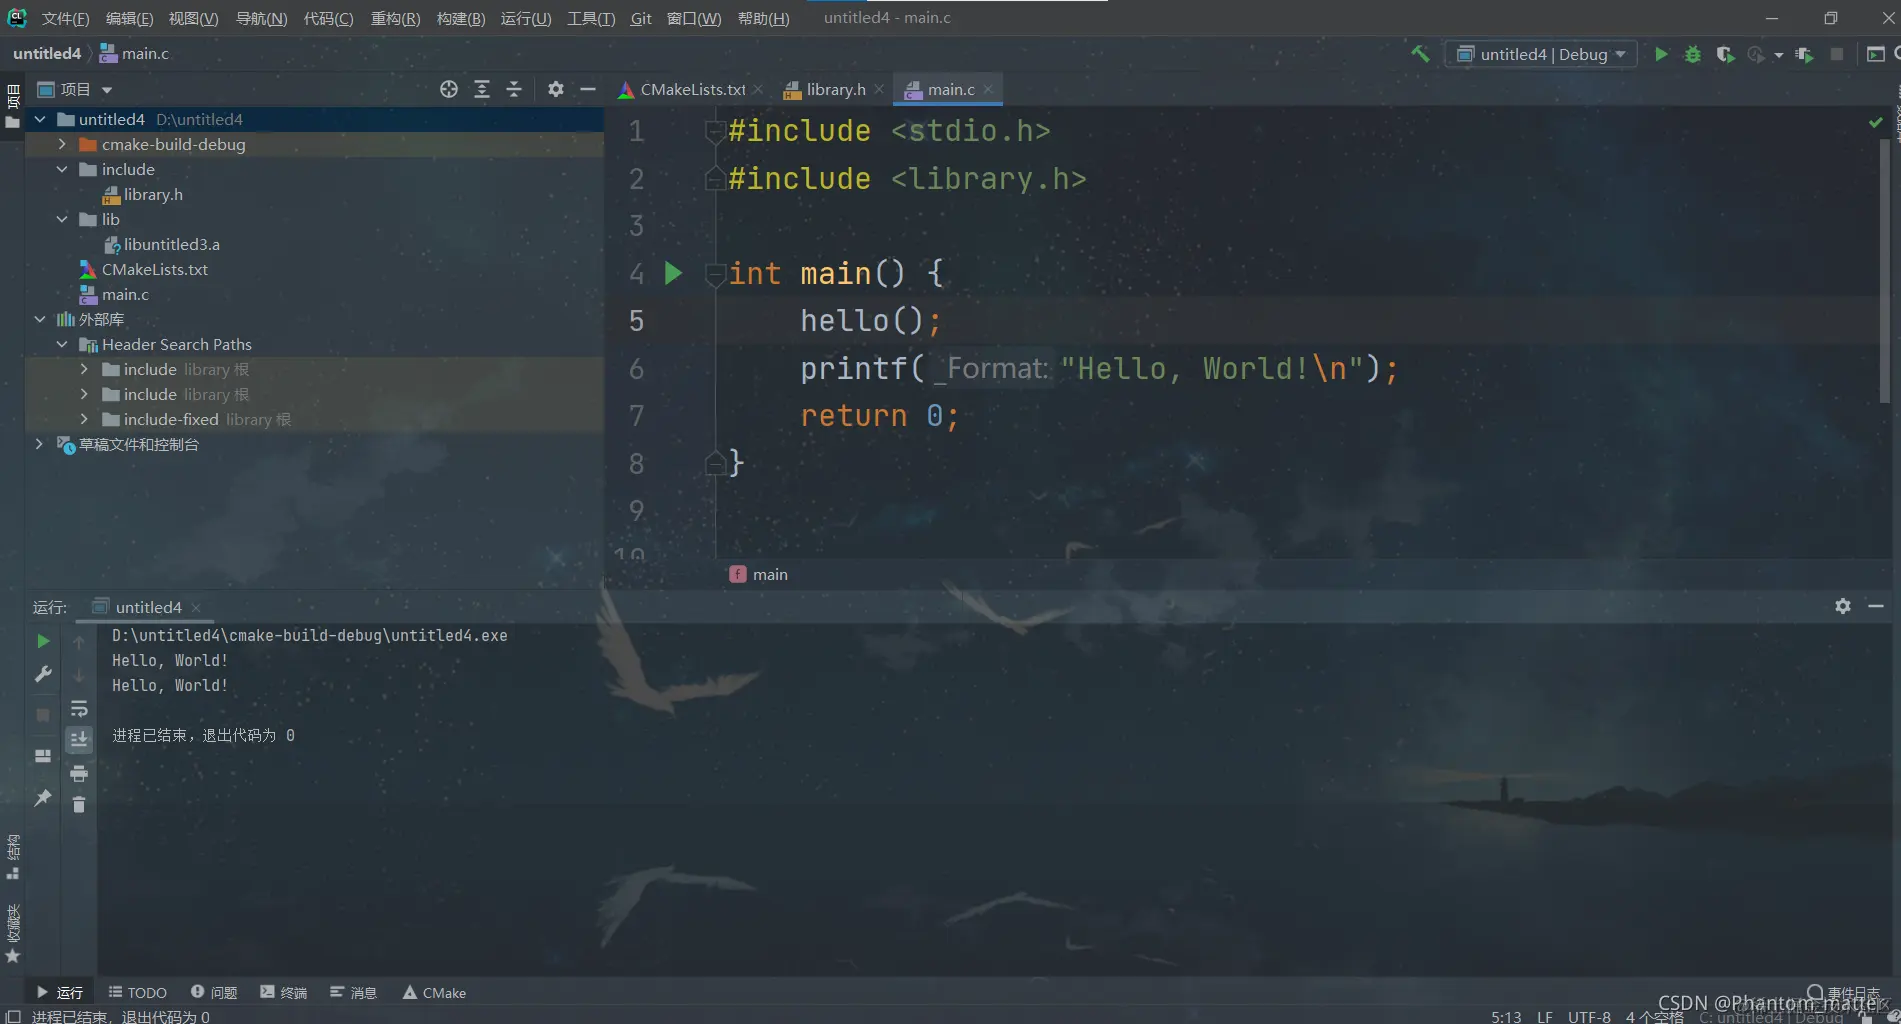Collapse Header Search Paths

(62, 344)
